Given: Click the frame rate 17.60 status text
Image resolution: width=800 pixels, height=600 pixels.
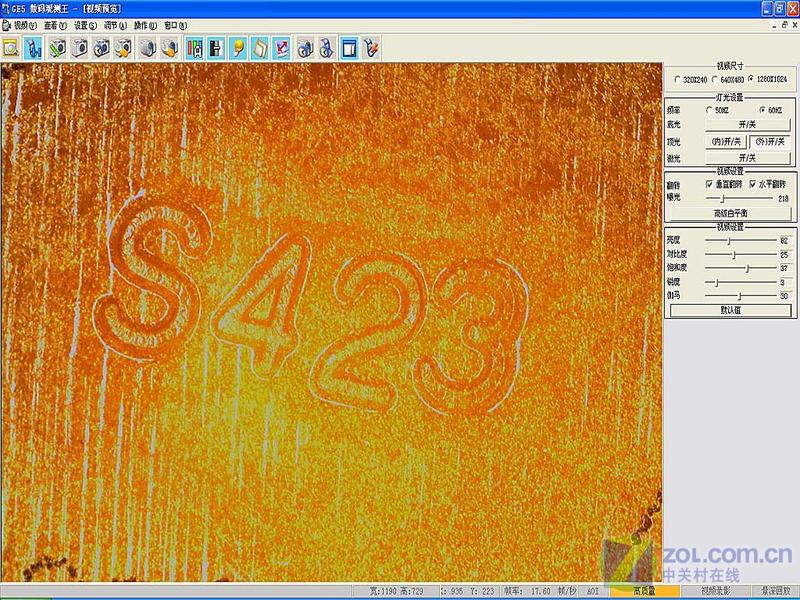Looking at the screenshot, I should coord(540,591).
